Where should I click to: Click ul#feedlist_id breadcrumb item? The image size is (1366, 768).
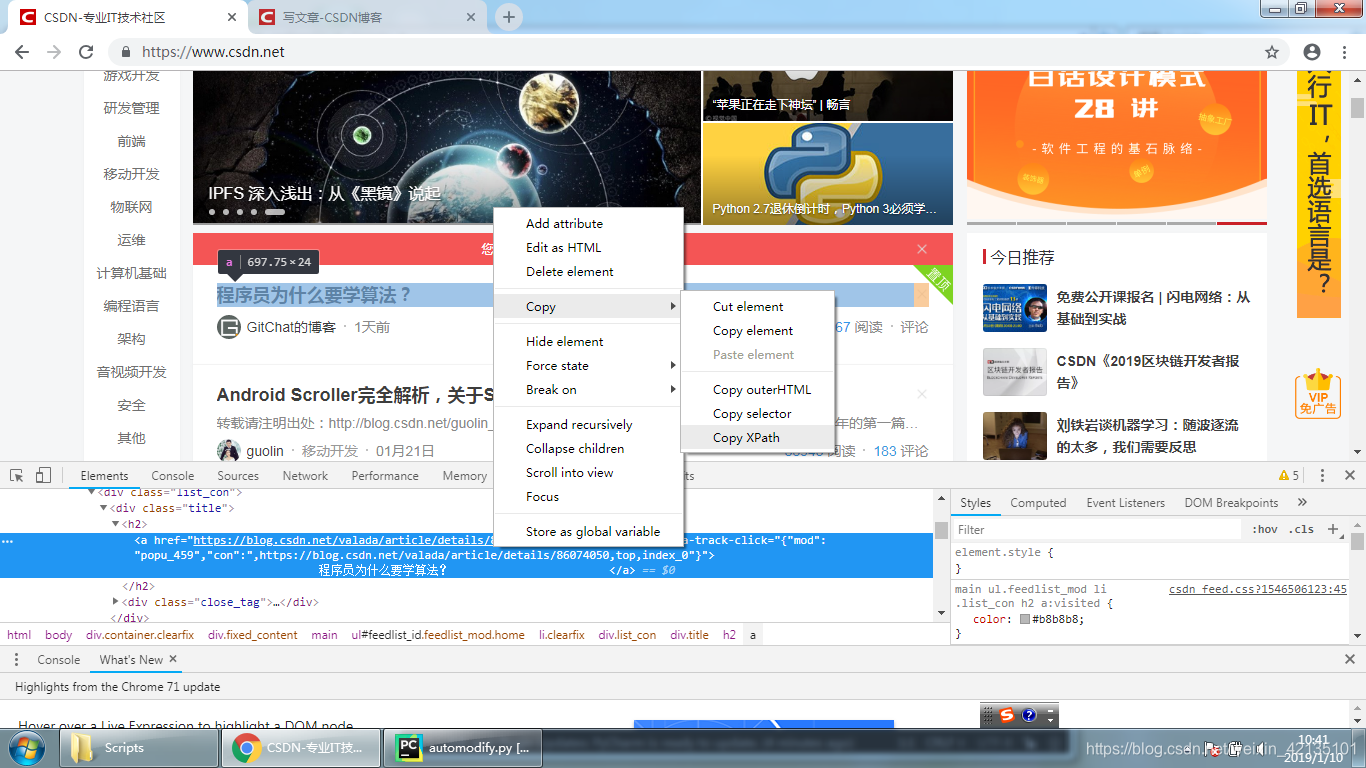pyautogui.click(x=438, y=635)
